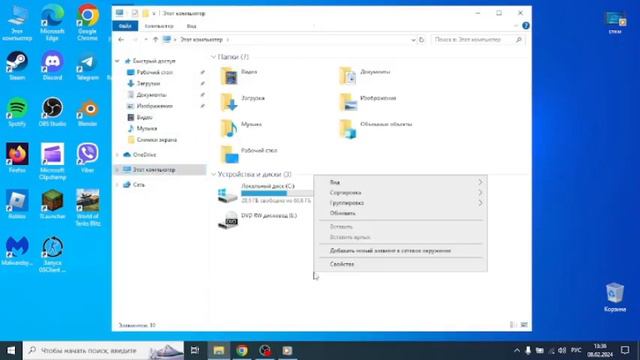Select the Корзина recycle bin icon
The image size is (640, 360).
click(x=615, y=297)
